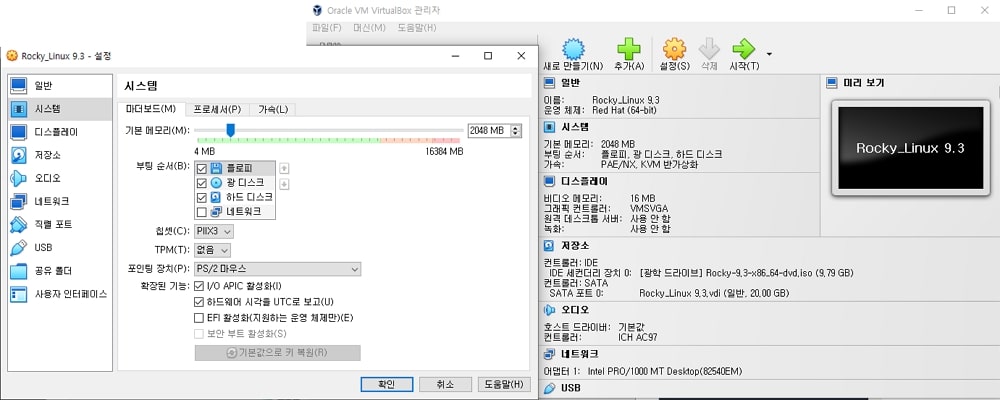Open the TPM 없음 dropdown

point(212,250)
